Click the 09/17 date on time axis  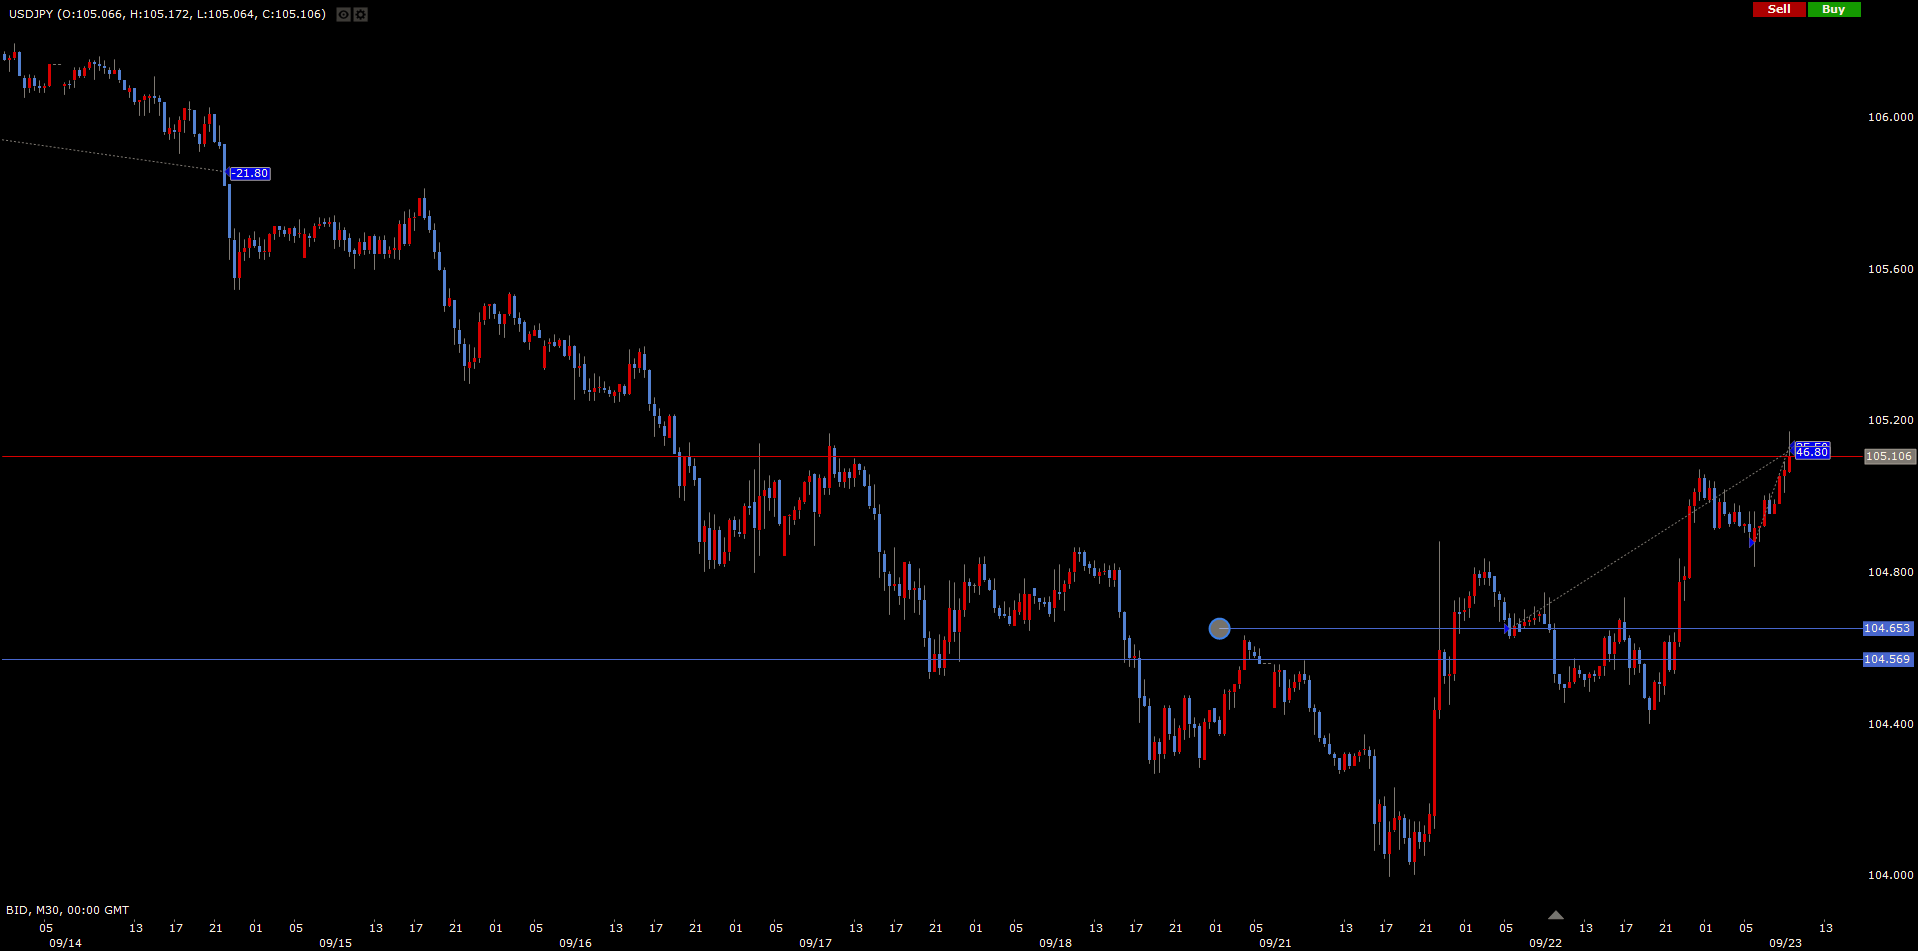tap(815, 943)
